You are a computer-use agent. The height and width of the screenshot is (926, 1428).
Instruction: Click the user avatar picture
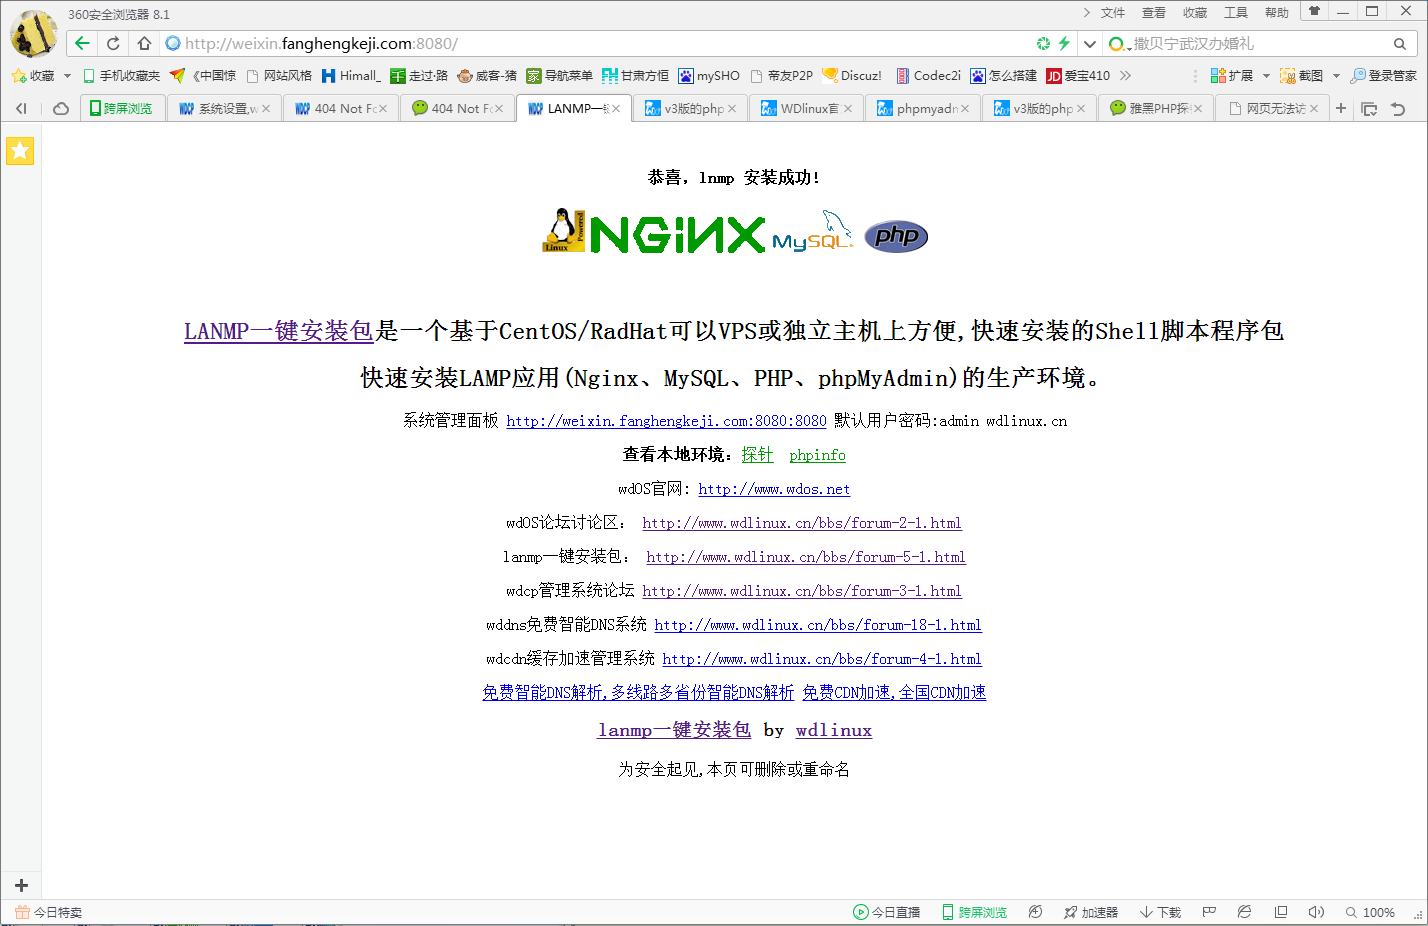pos(33,33)
